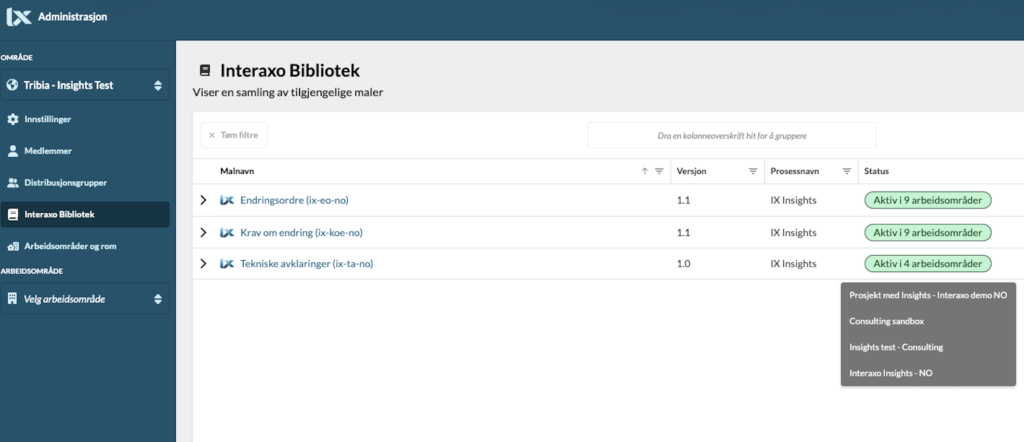
Task: Click the IX logo in header
Action: pyautogui.click(x=19, y=16)
